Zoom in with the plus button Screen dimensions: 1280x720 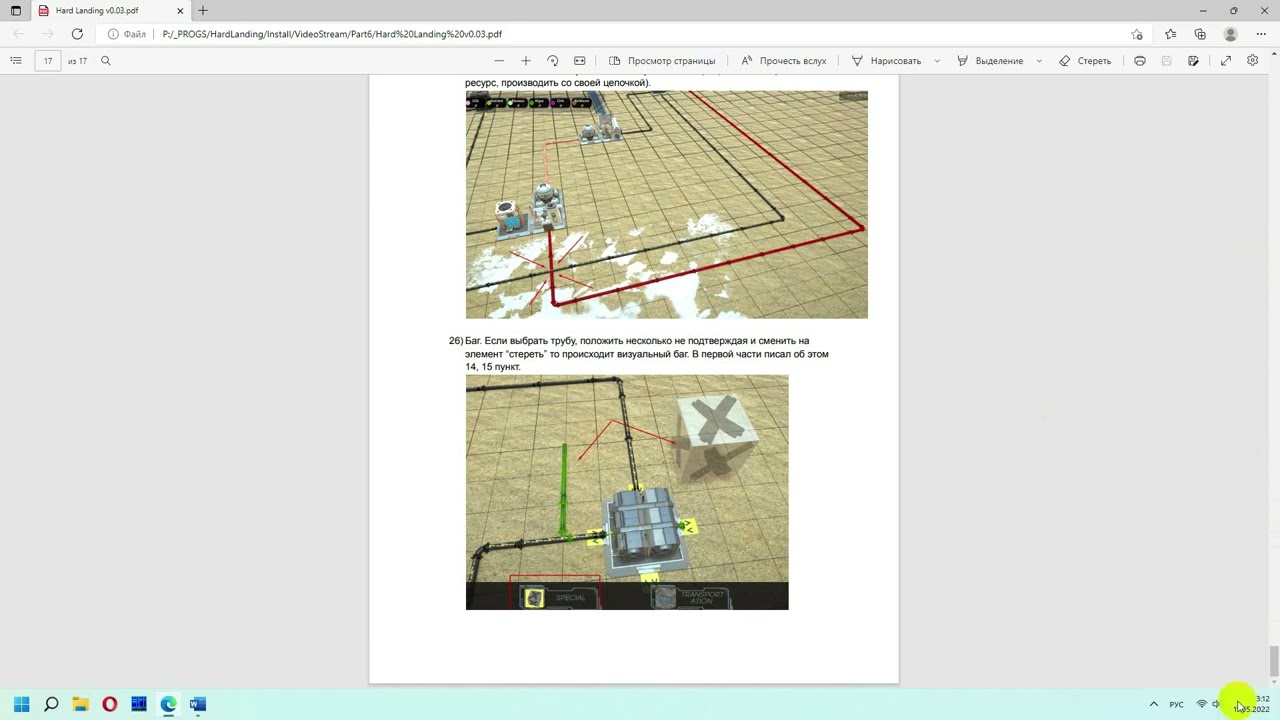pyautogui.click(x=526, y=61)
